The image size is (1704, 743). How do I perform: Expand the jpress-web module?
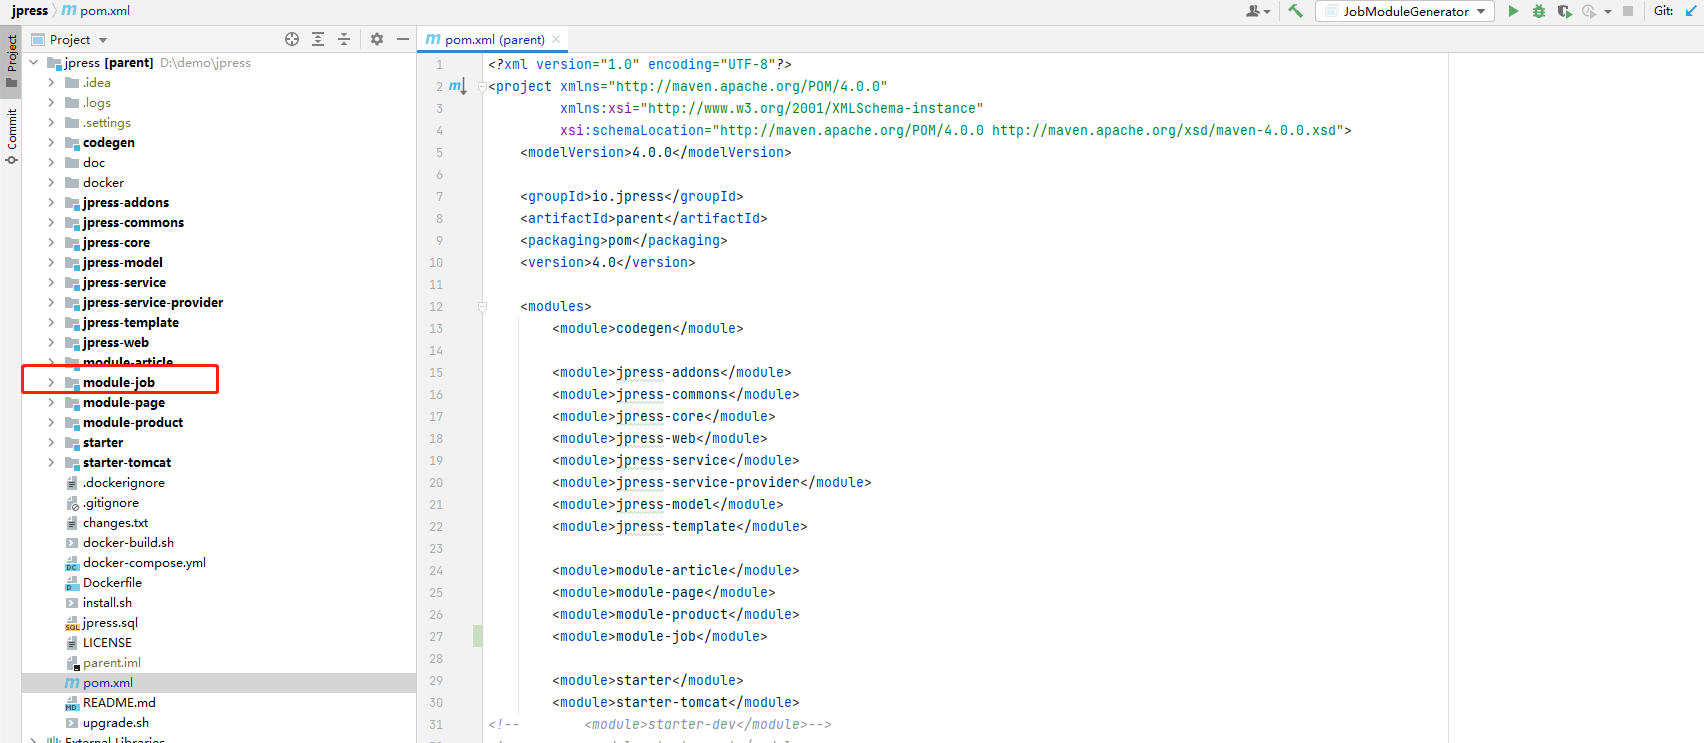pos(51,343)
